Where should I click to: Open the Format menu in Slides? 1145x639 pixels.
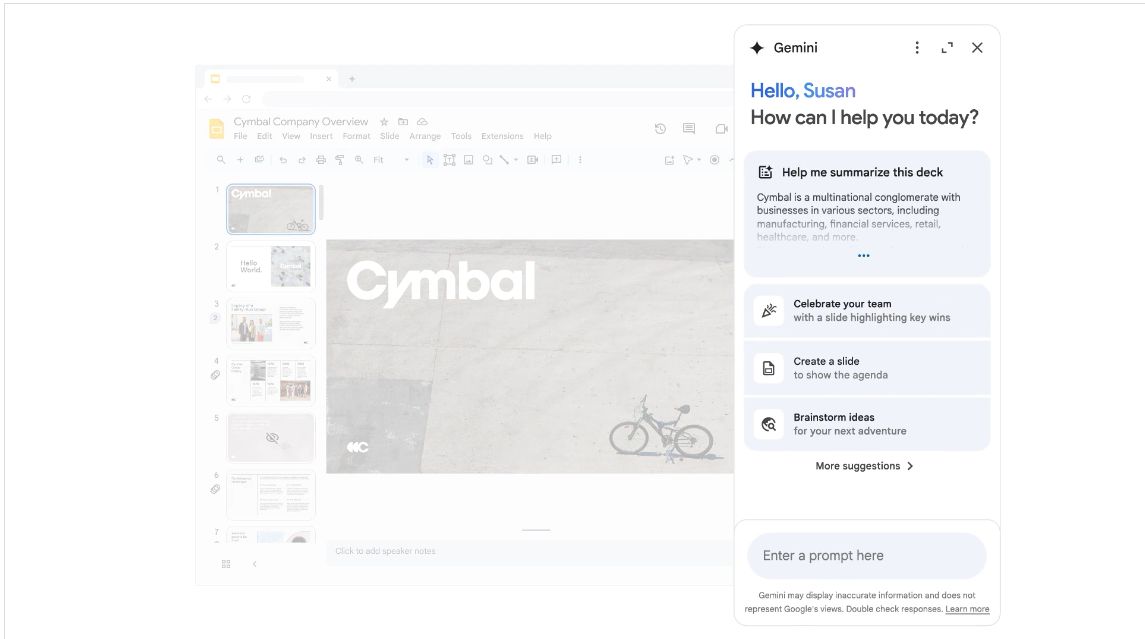(356, 137)
